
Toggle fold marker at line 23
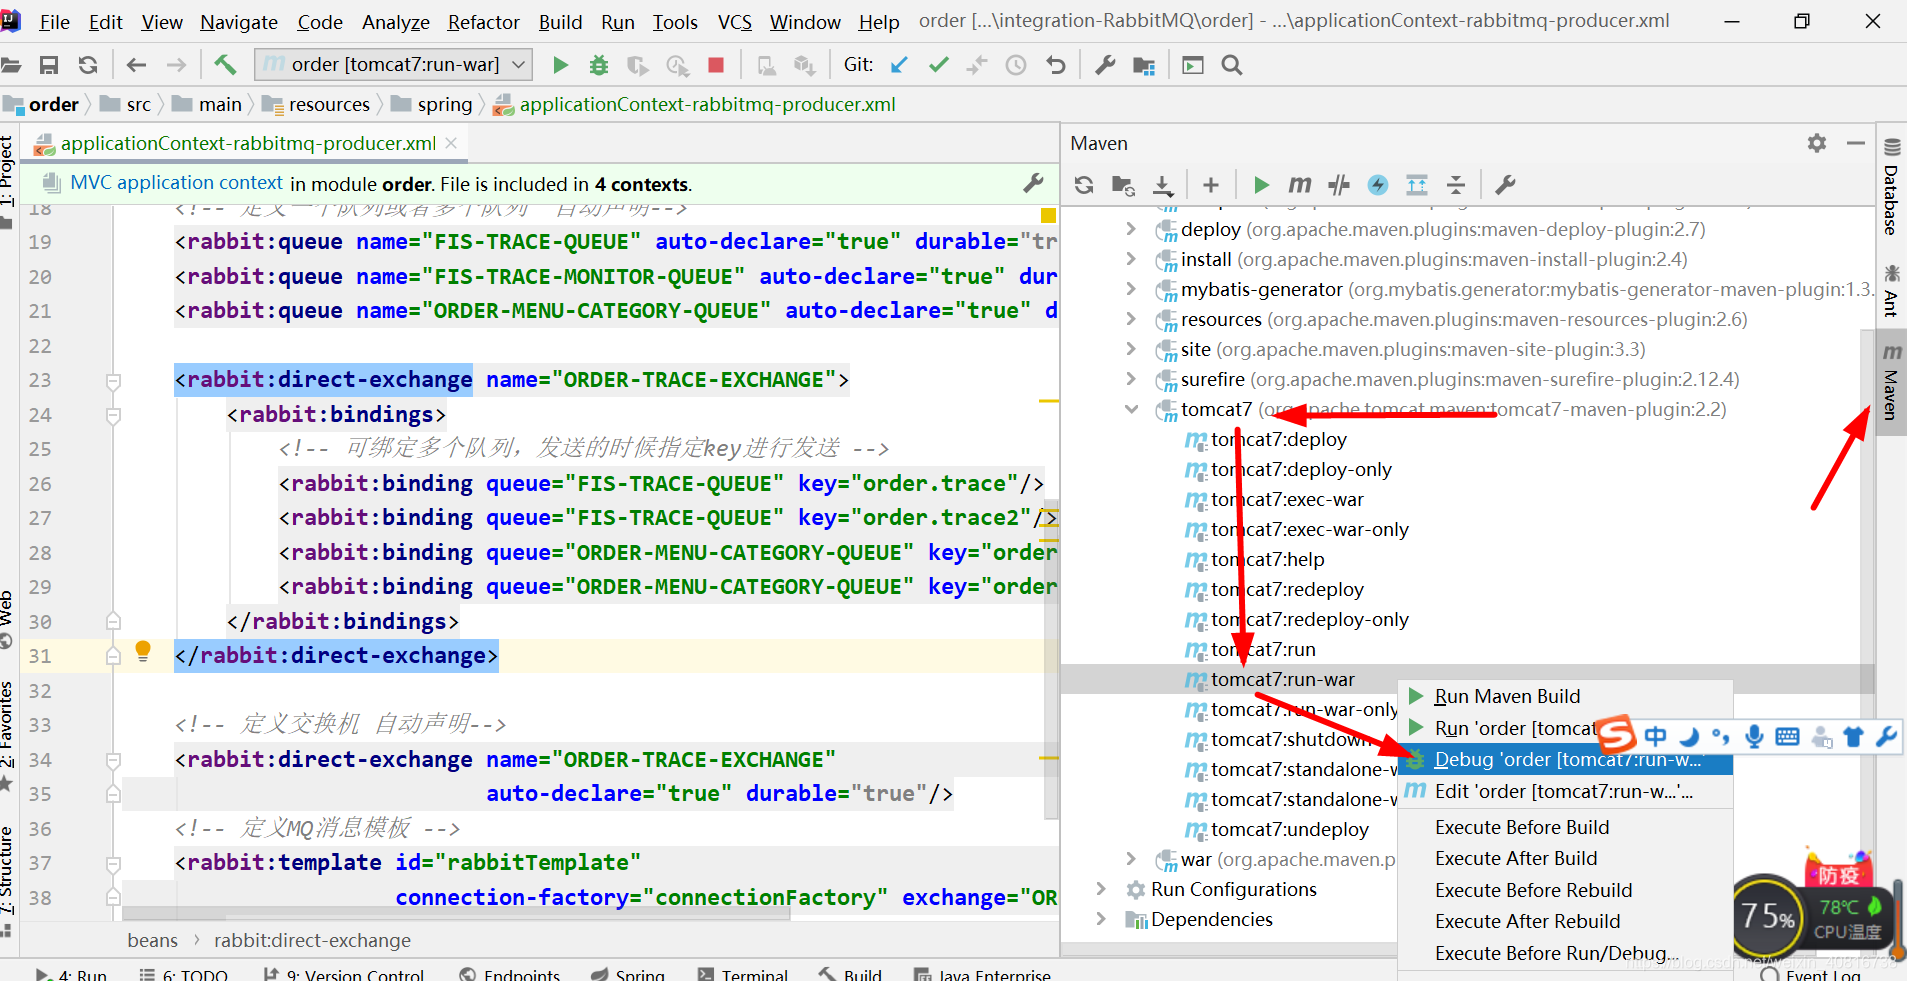pos(113,381)
